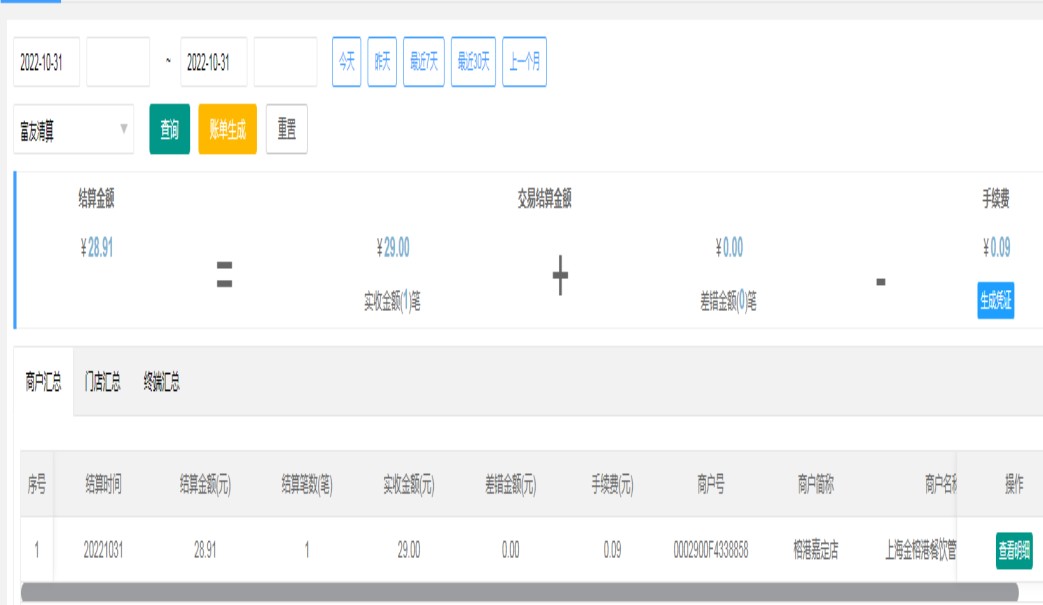Viewport: 1043px width, 605px height.
Task: Focus the empty end time input box
Action: tap(285, 62)
